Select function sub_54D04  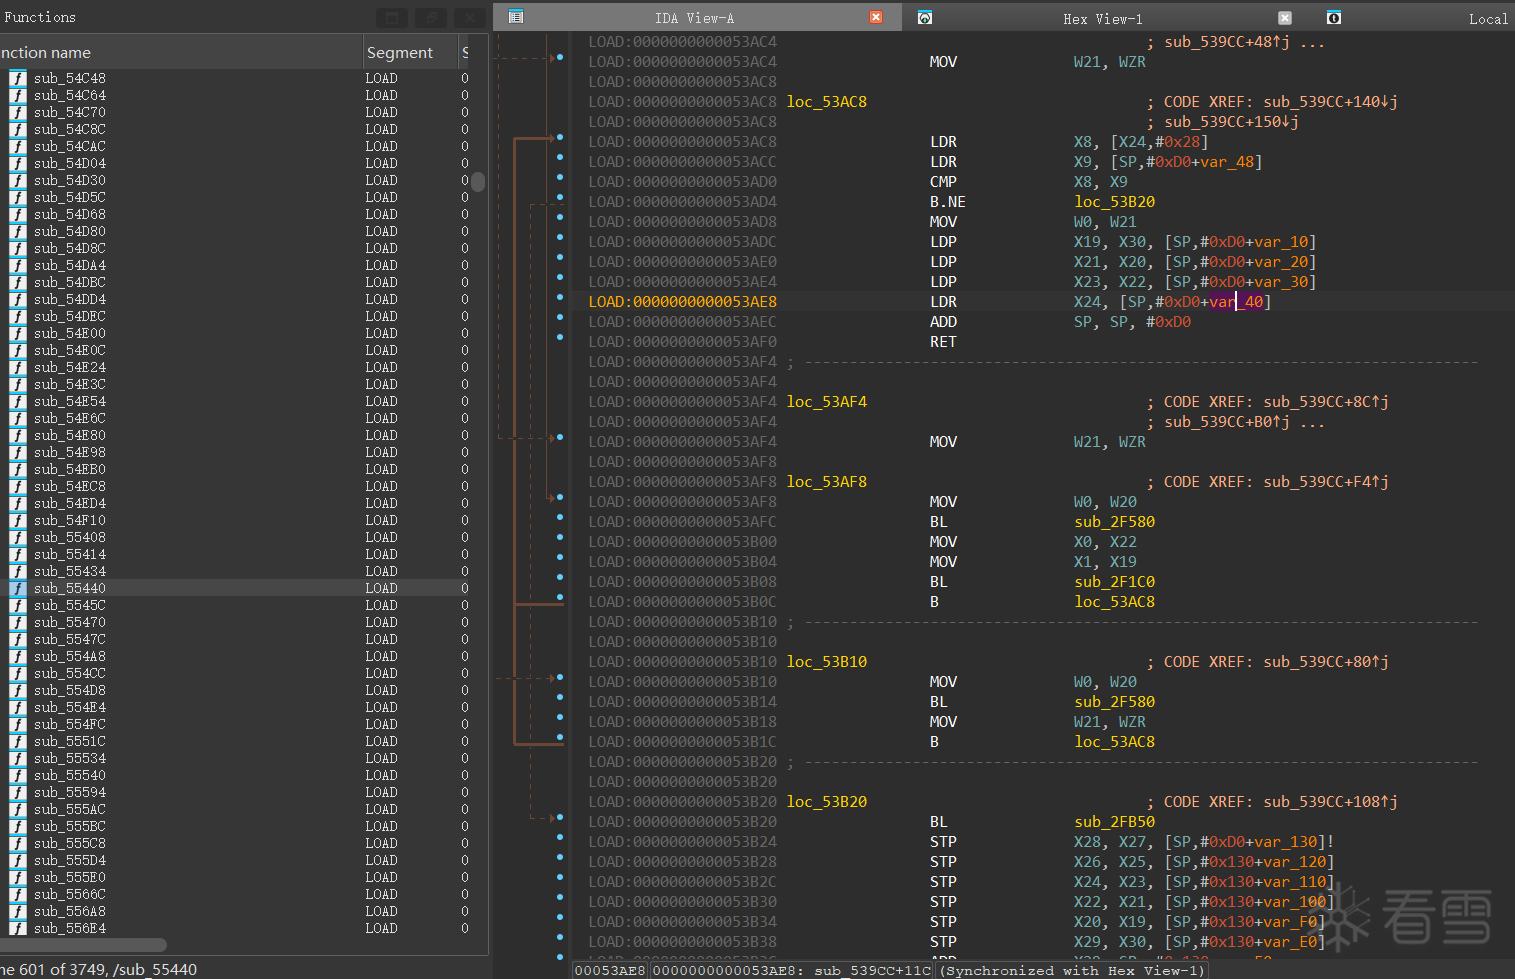(x=69, y=163)
